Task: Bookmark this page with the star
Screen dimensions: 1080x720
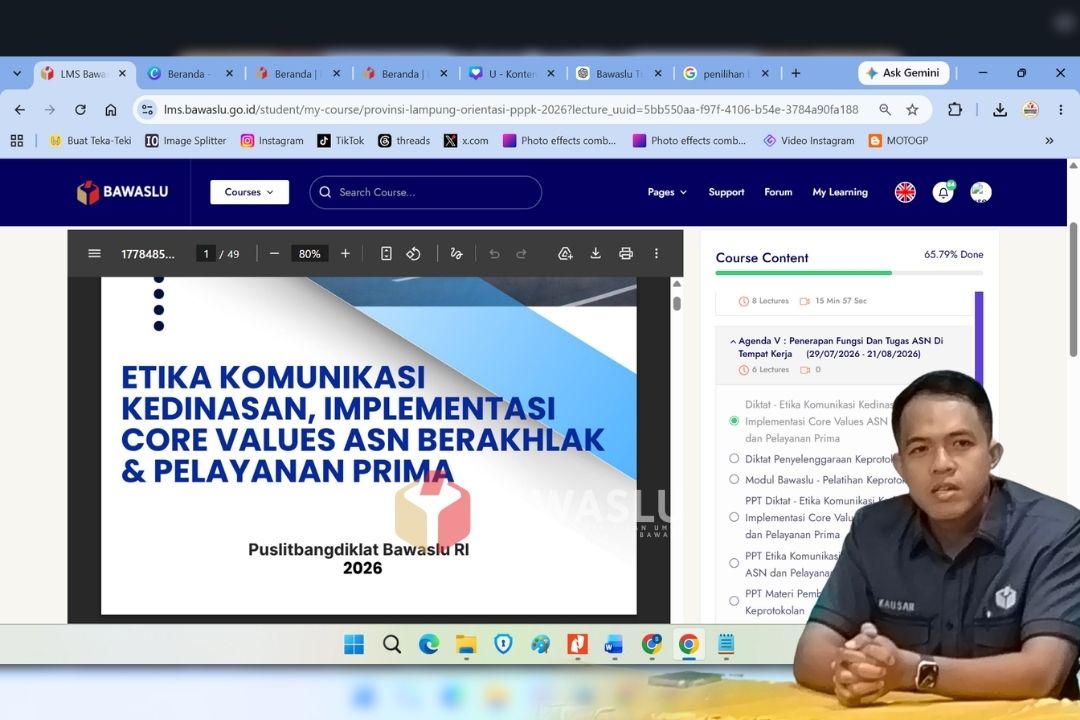Action: click(913, 110)
